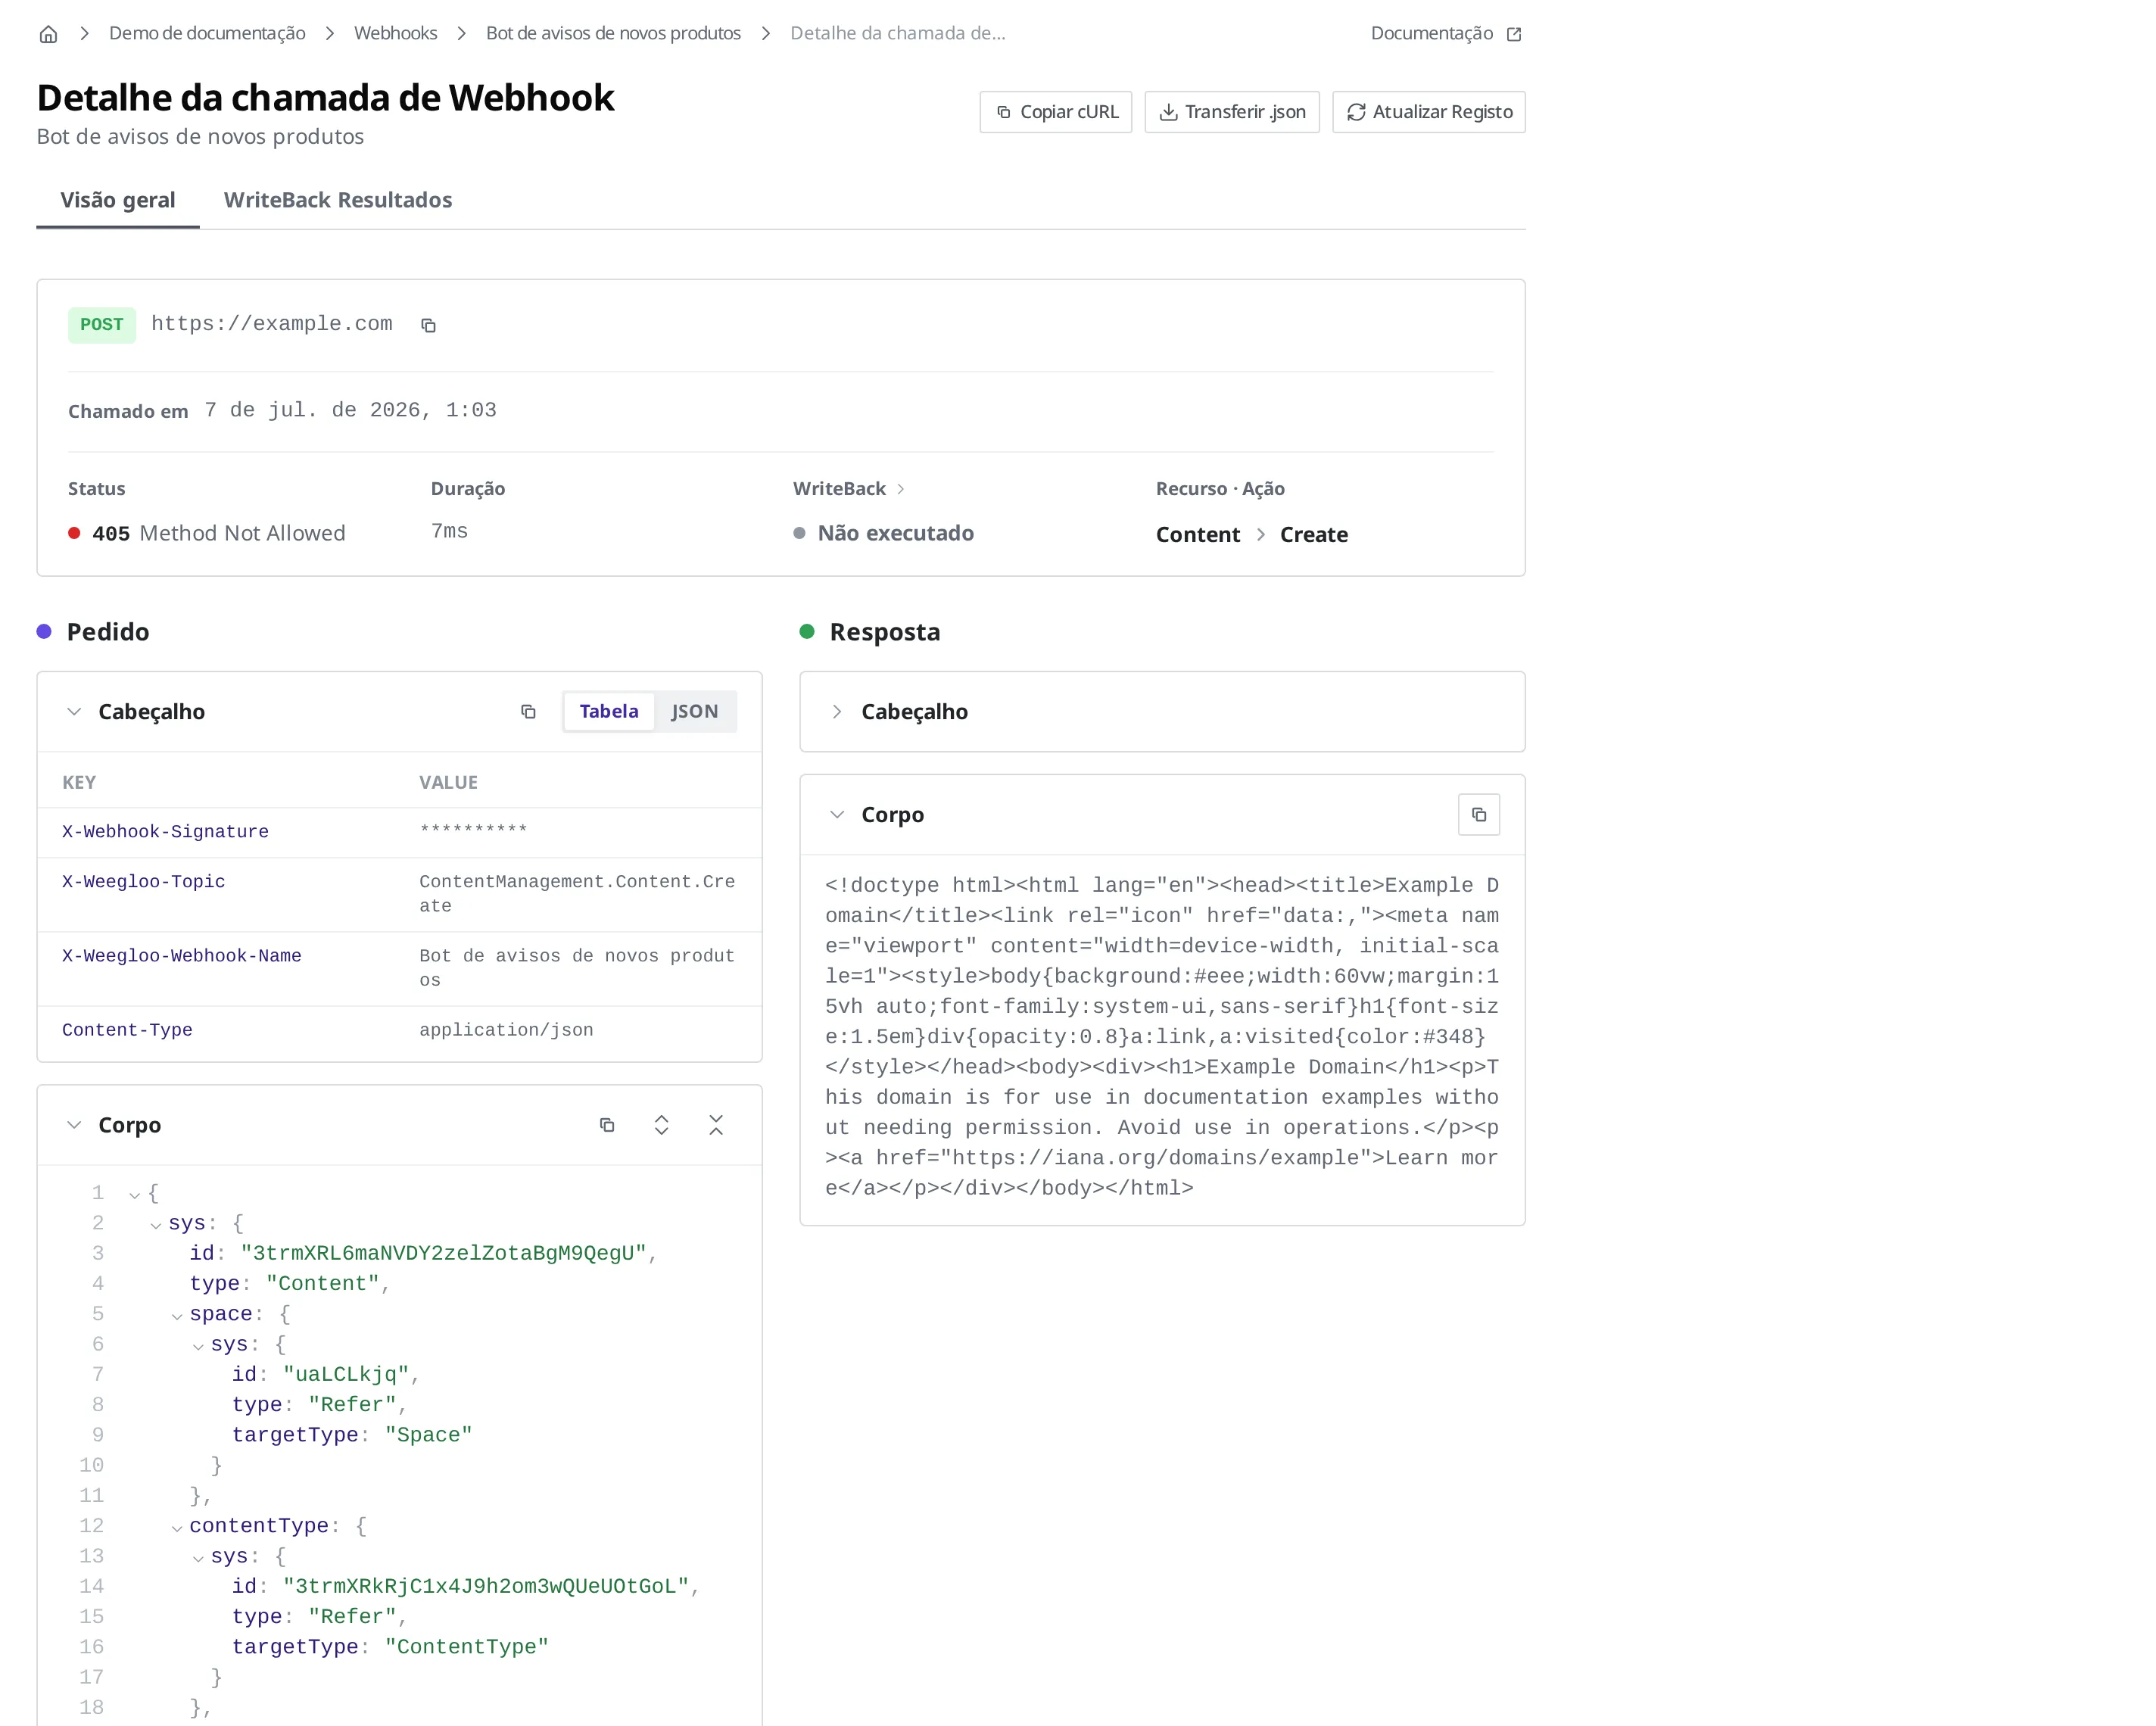Copy the https://example.com URL
Image resolution: width=2156 pixels, height=1726 pixels.
coord(428,325)
